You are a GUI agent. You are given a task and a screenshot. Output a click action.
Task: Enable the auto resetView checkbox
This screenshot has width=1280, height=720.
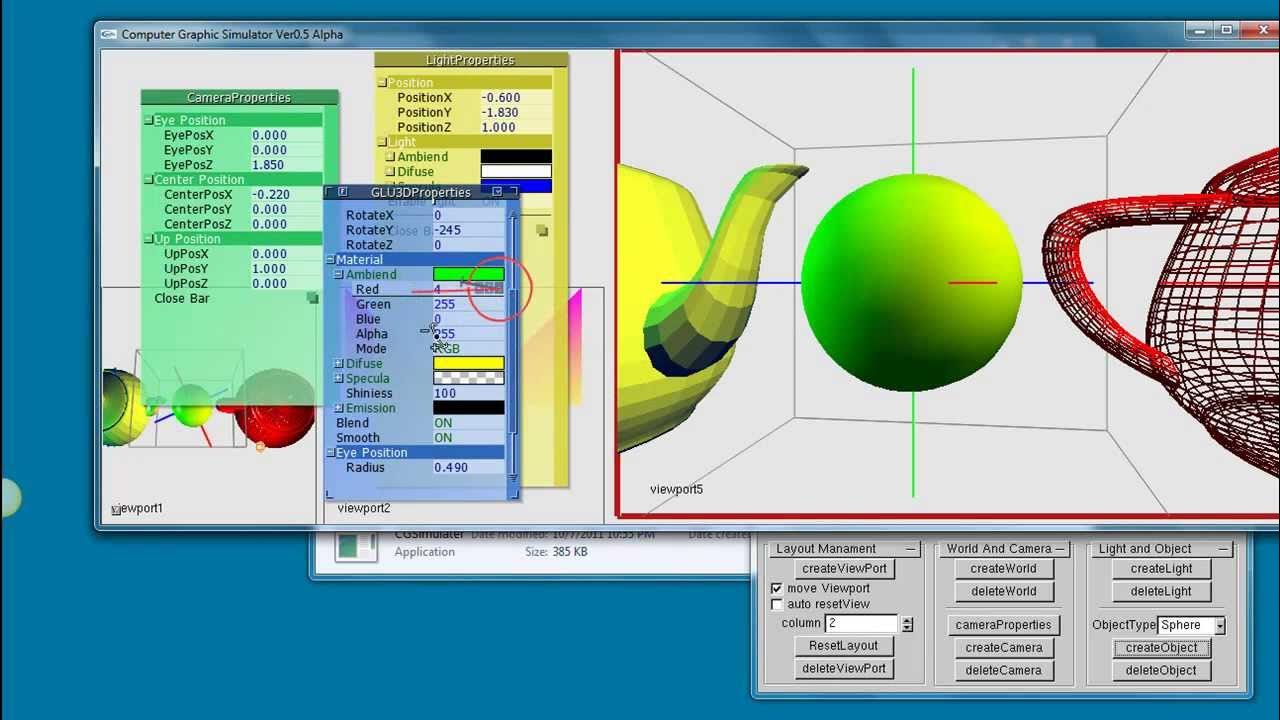(x=777, y=604)
